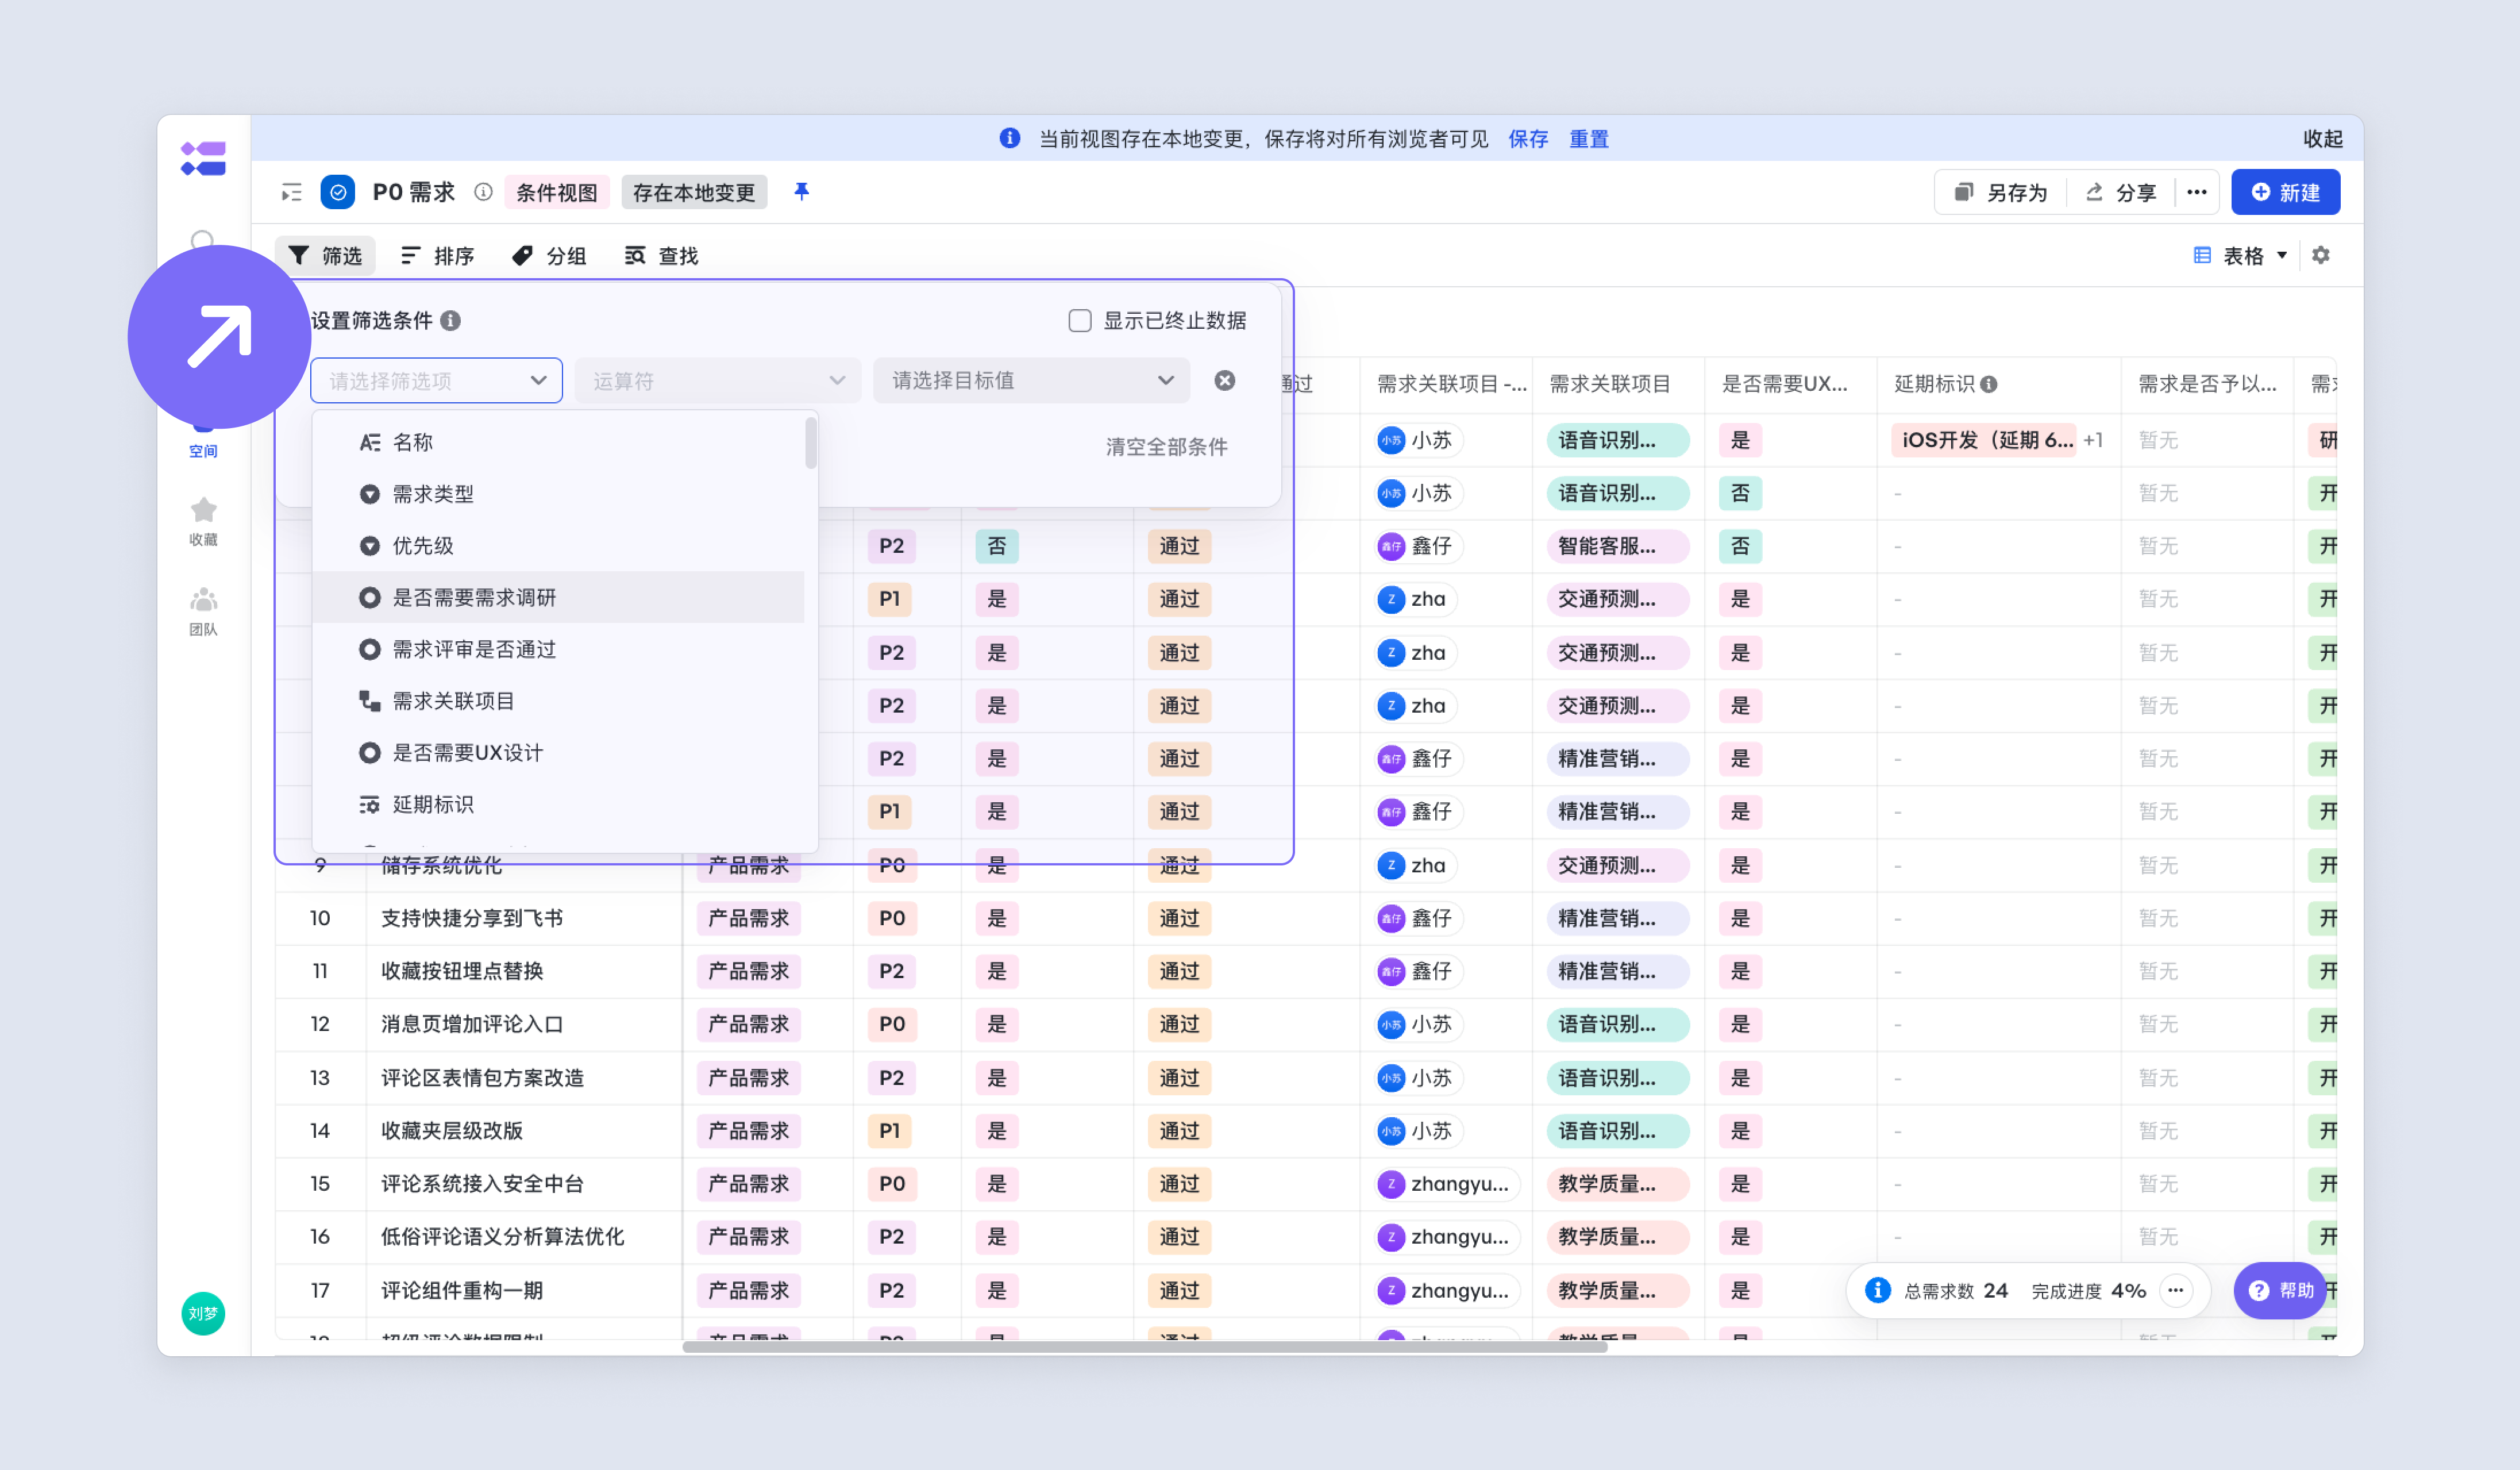Click 评论区表情包方案改造 row title
The height and width of the screenshot is (1470, 2520).
click(x=482, y=1077)
